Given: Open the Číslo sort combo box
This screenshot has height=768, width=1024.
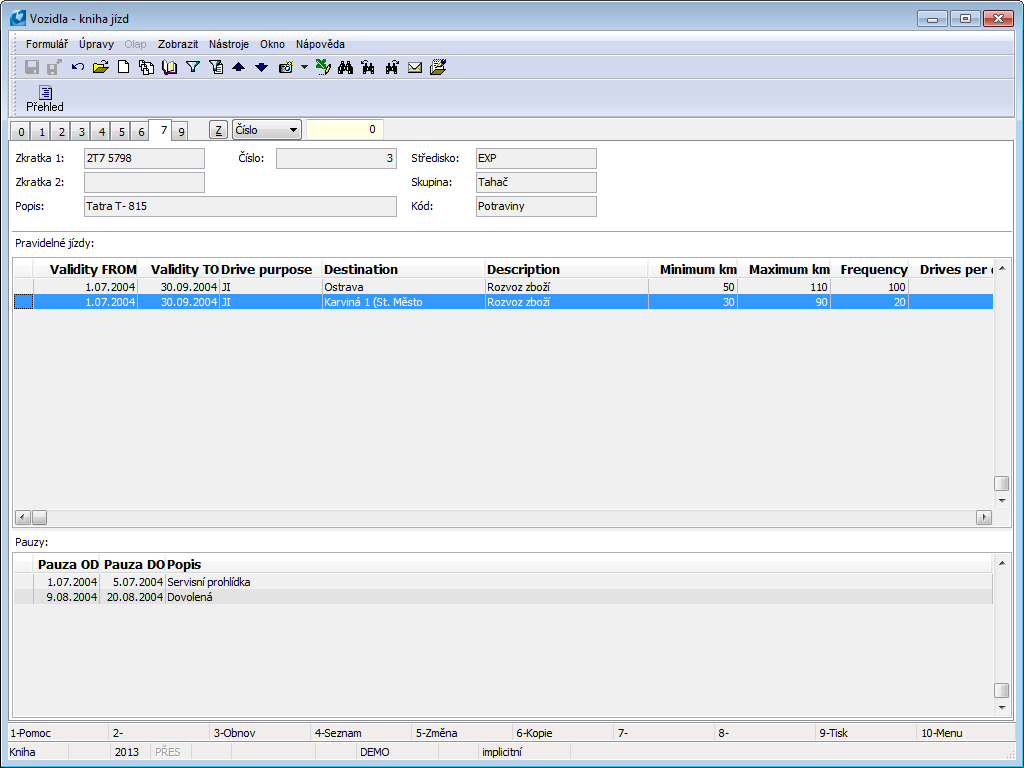Looking at the screenshot, I should click(266, 130).
